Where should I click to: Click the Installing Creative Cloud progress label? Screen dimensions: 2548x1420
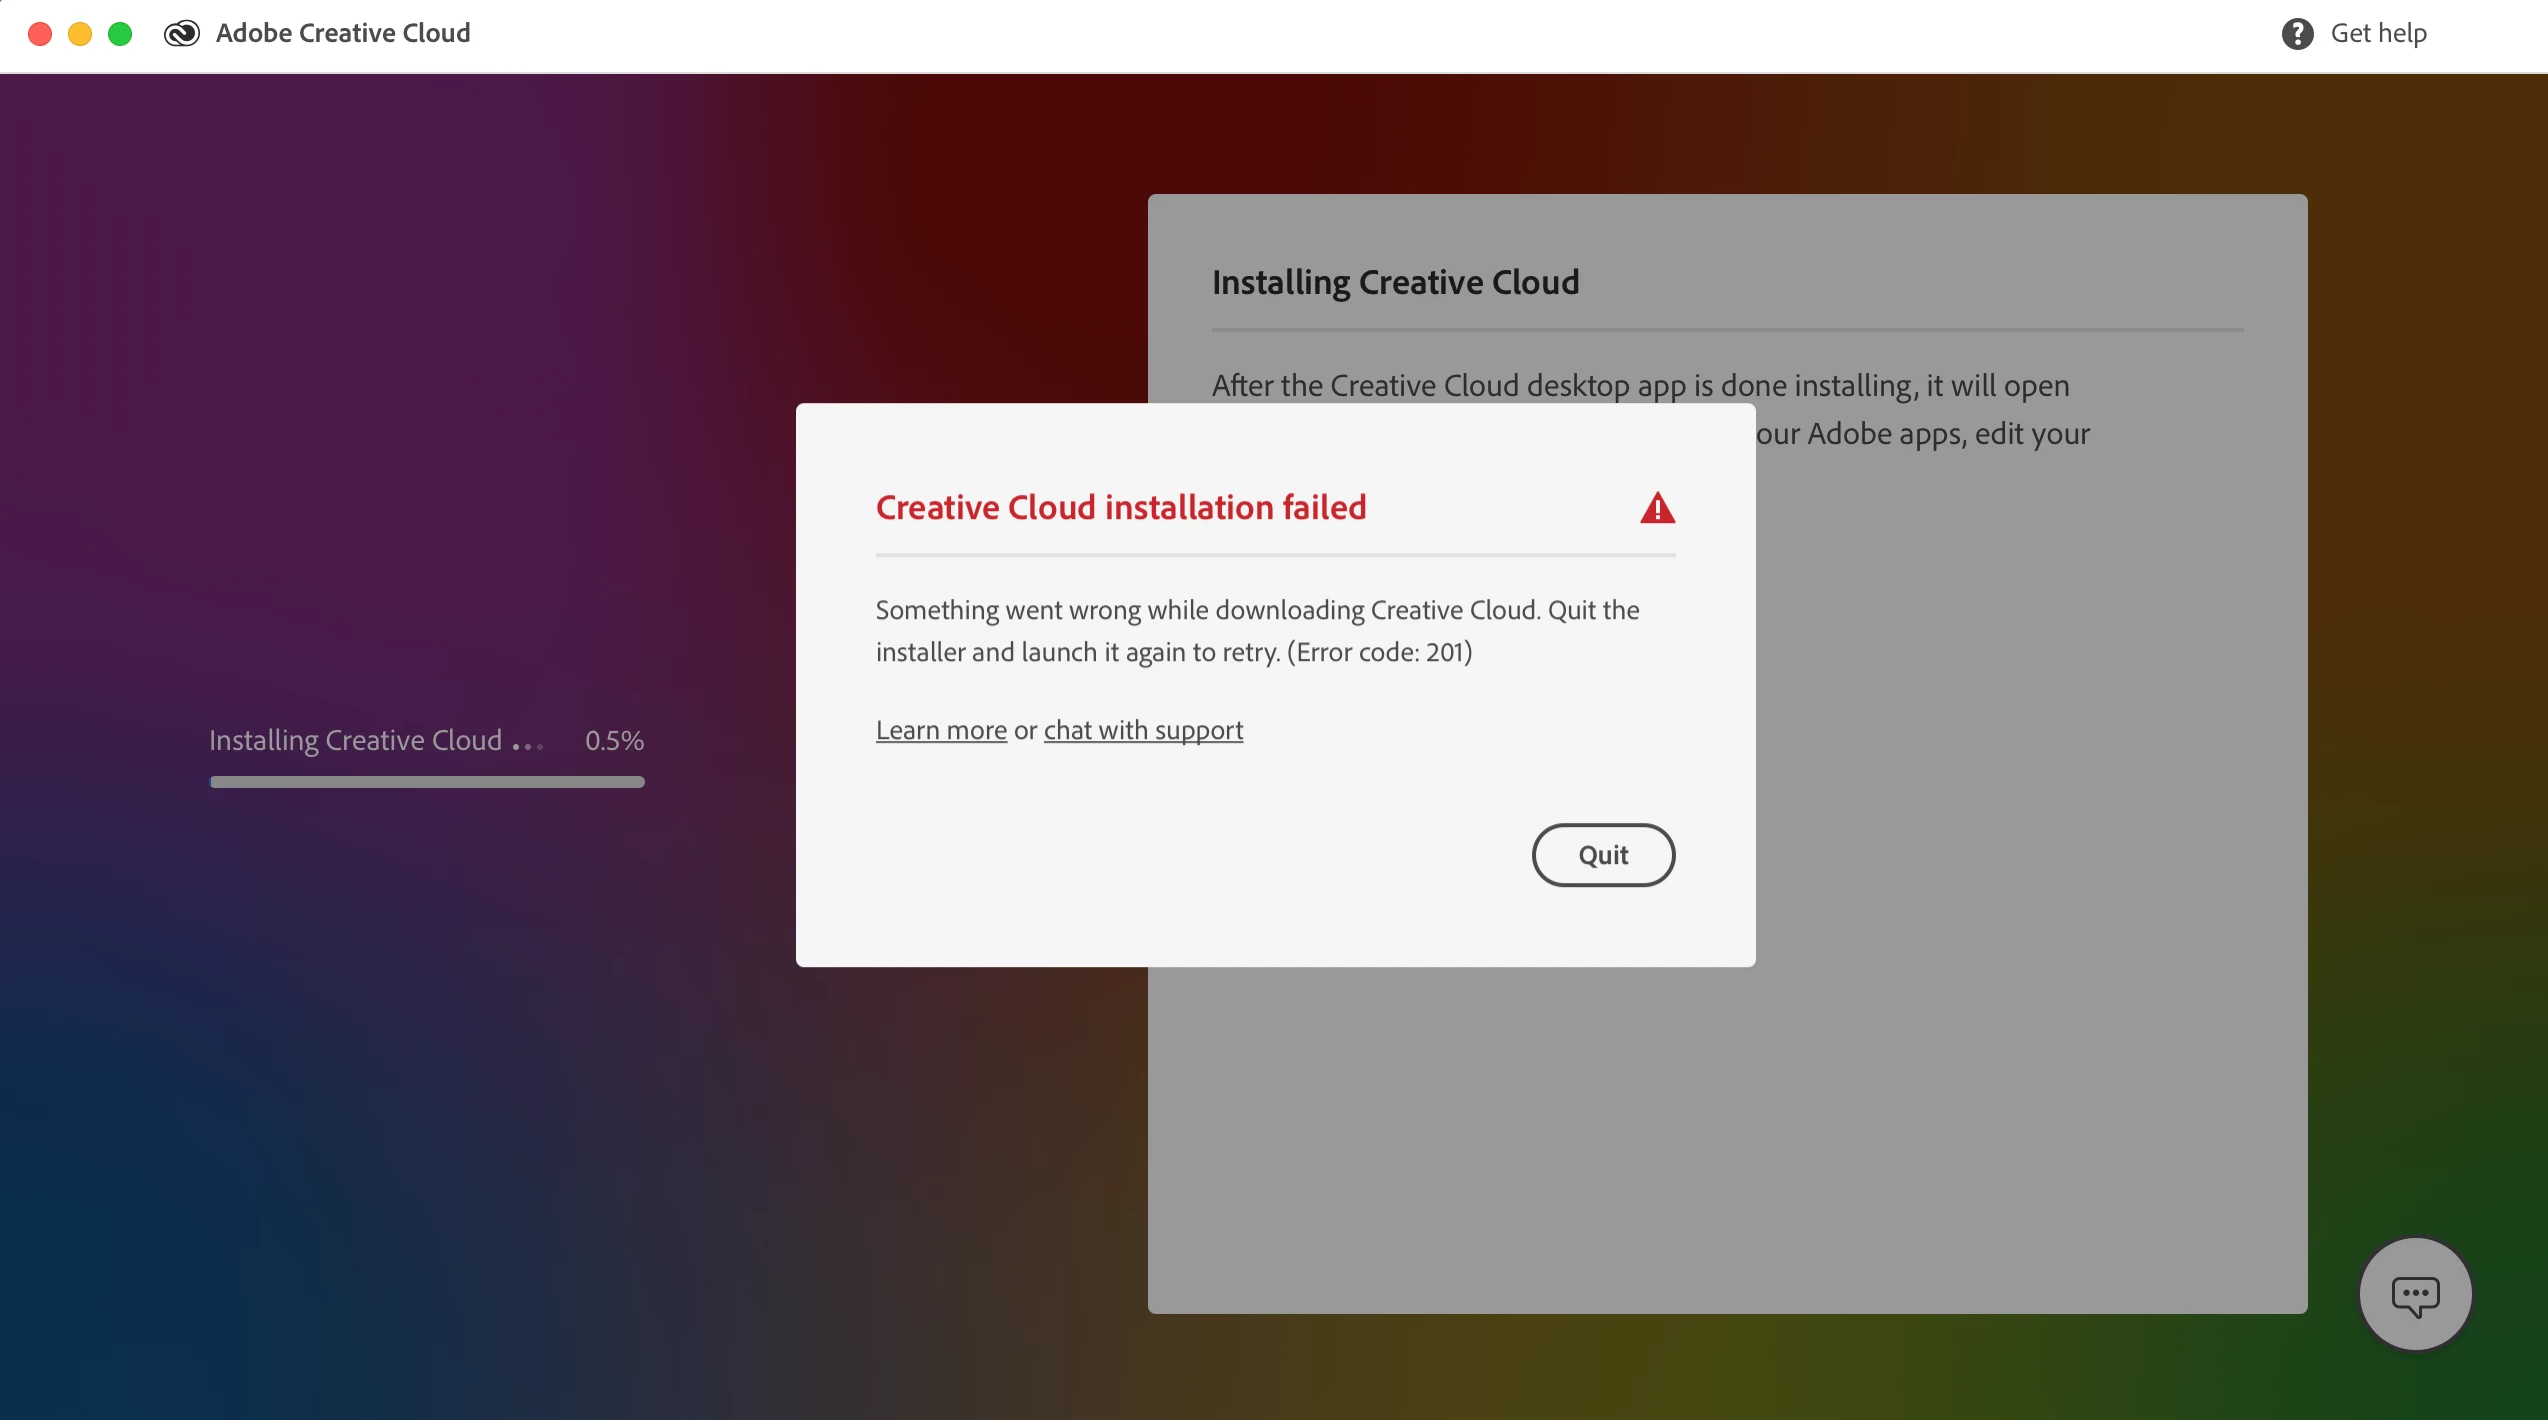(x=355, y=741)
